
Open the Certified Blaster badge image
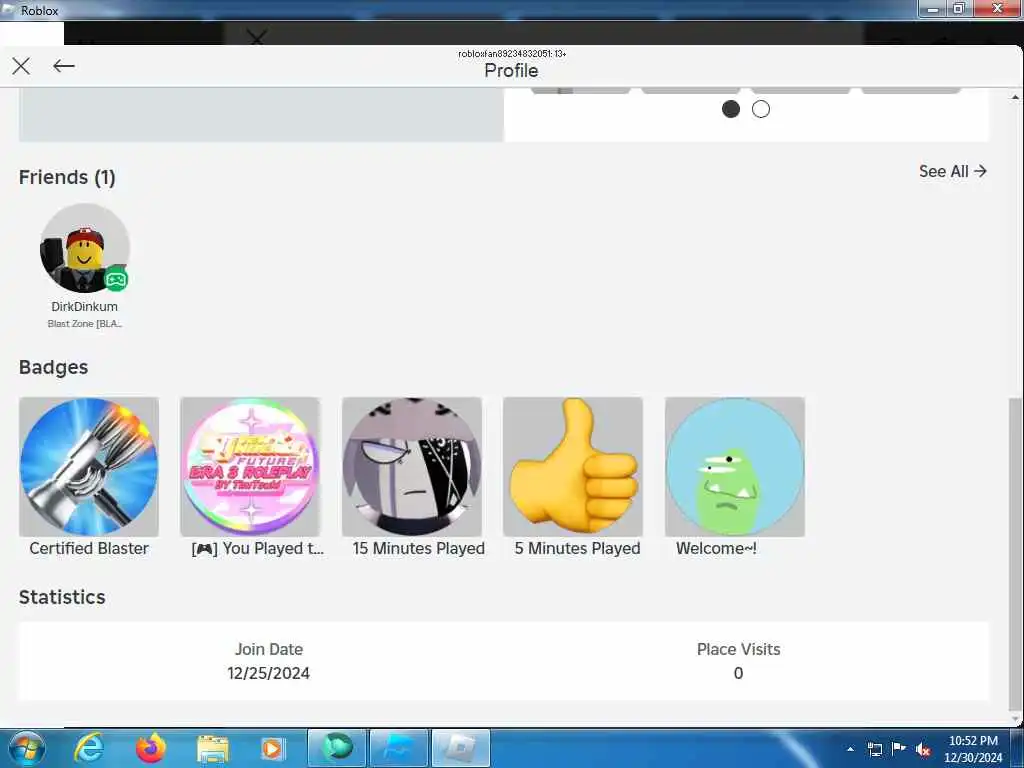click(x=89, y=467)
